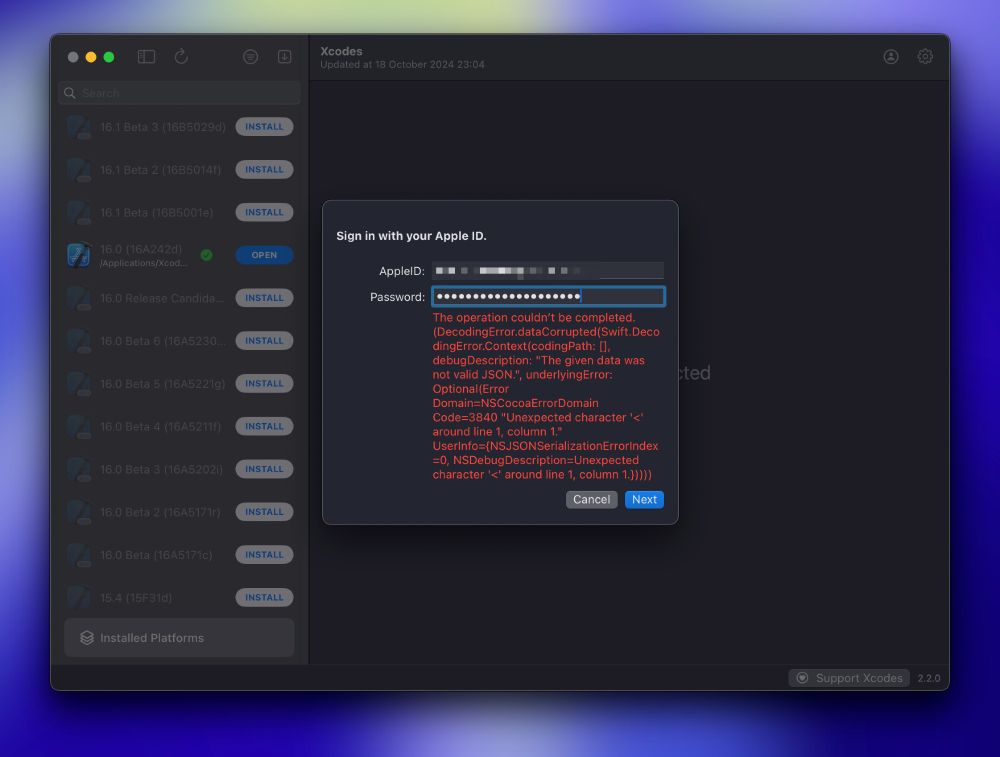Open the settings gear icon

(x=925, y=57)
